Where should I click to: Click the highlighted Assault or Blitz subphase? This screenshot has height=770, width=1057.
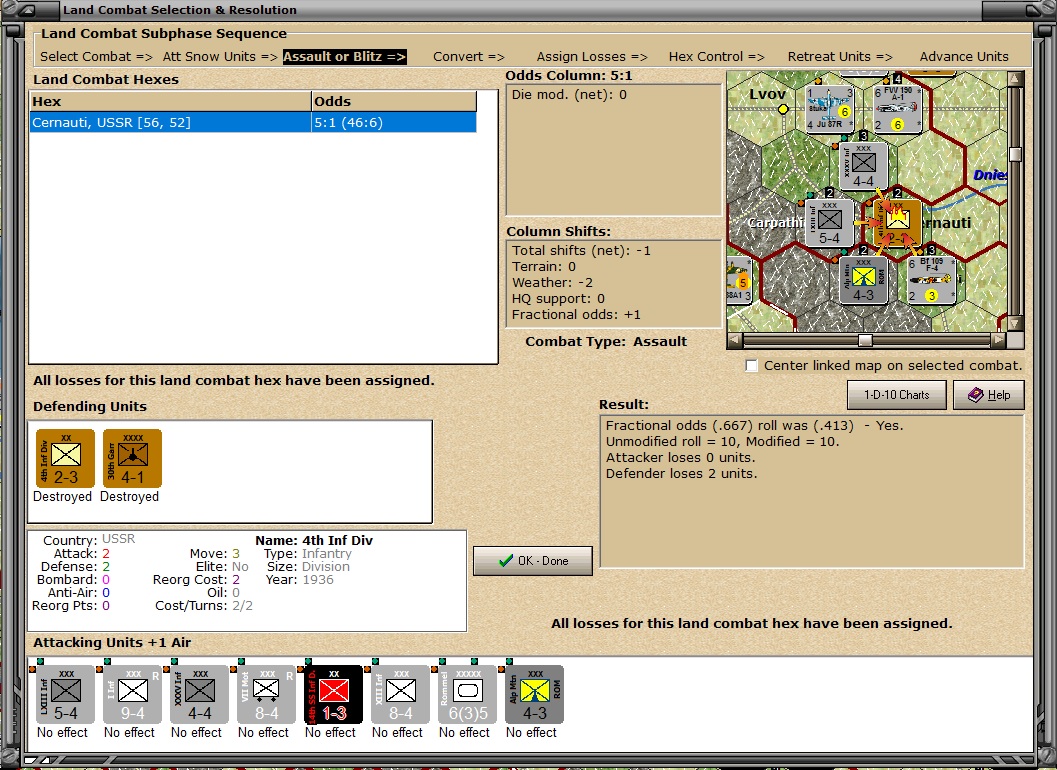pos(344,57)
